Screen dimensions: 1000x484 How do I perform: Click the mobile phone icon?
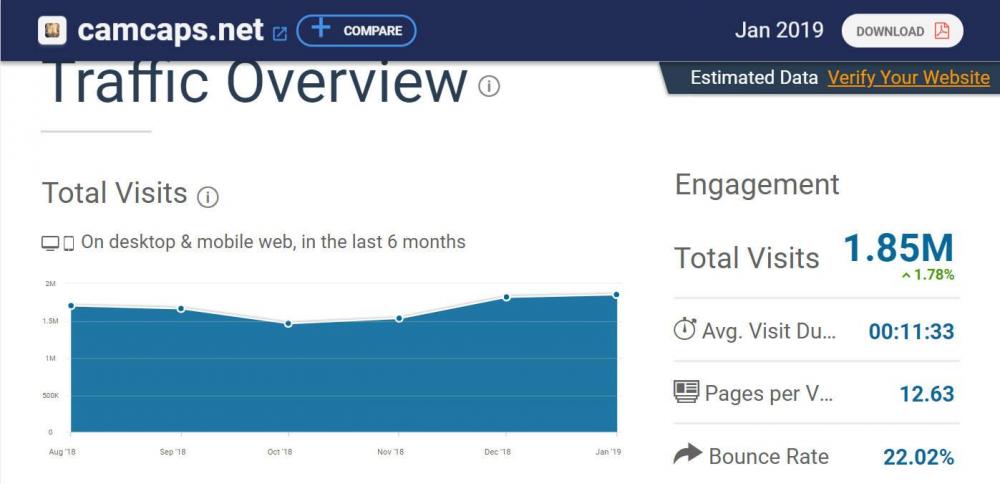tap(69, 243)
